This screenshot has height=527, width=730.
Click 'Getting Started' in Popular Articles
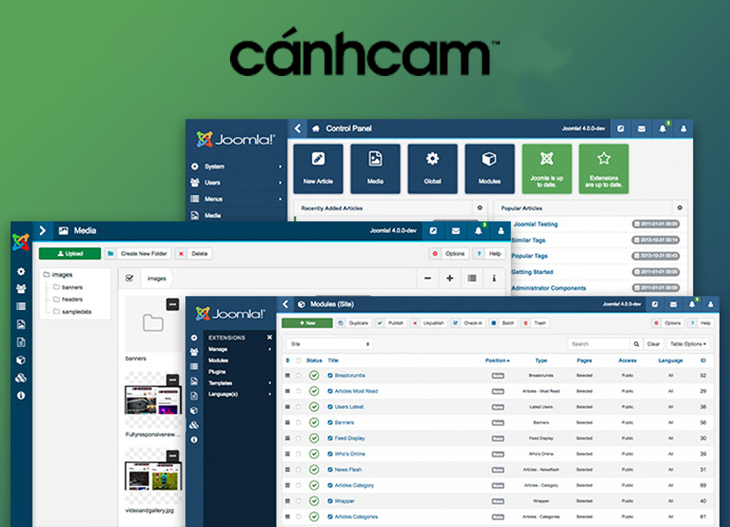point(532,272)
